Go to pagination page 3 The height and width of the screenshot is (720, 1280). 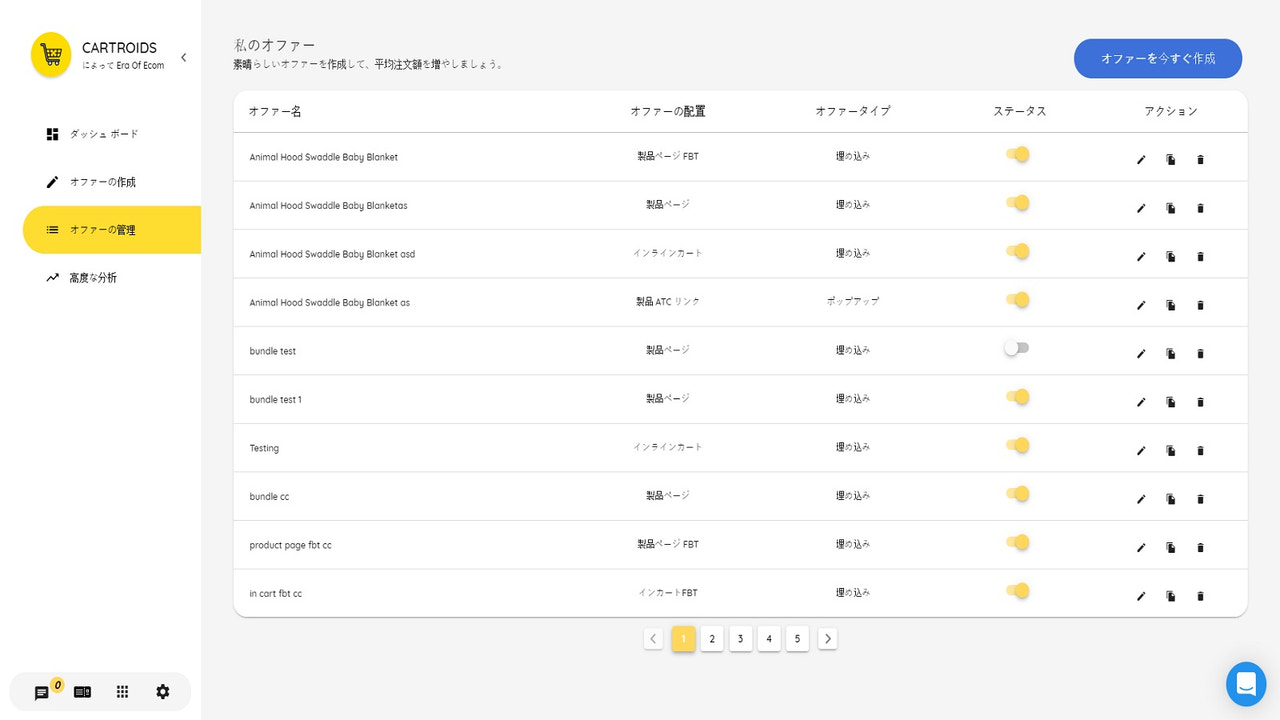click(741, 639)
